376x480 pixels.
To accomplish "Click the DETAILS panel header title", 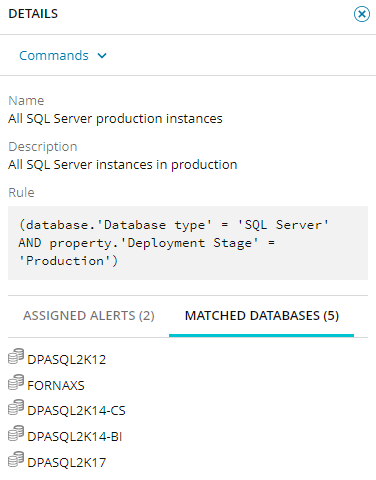I will [33, 14].
